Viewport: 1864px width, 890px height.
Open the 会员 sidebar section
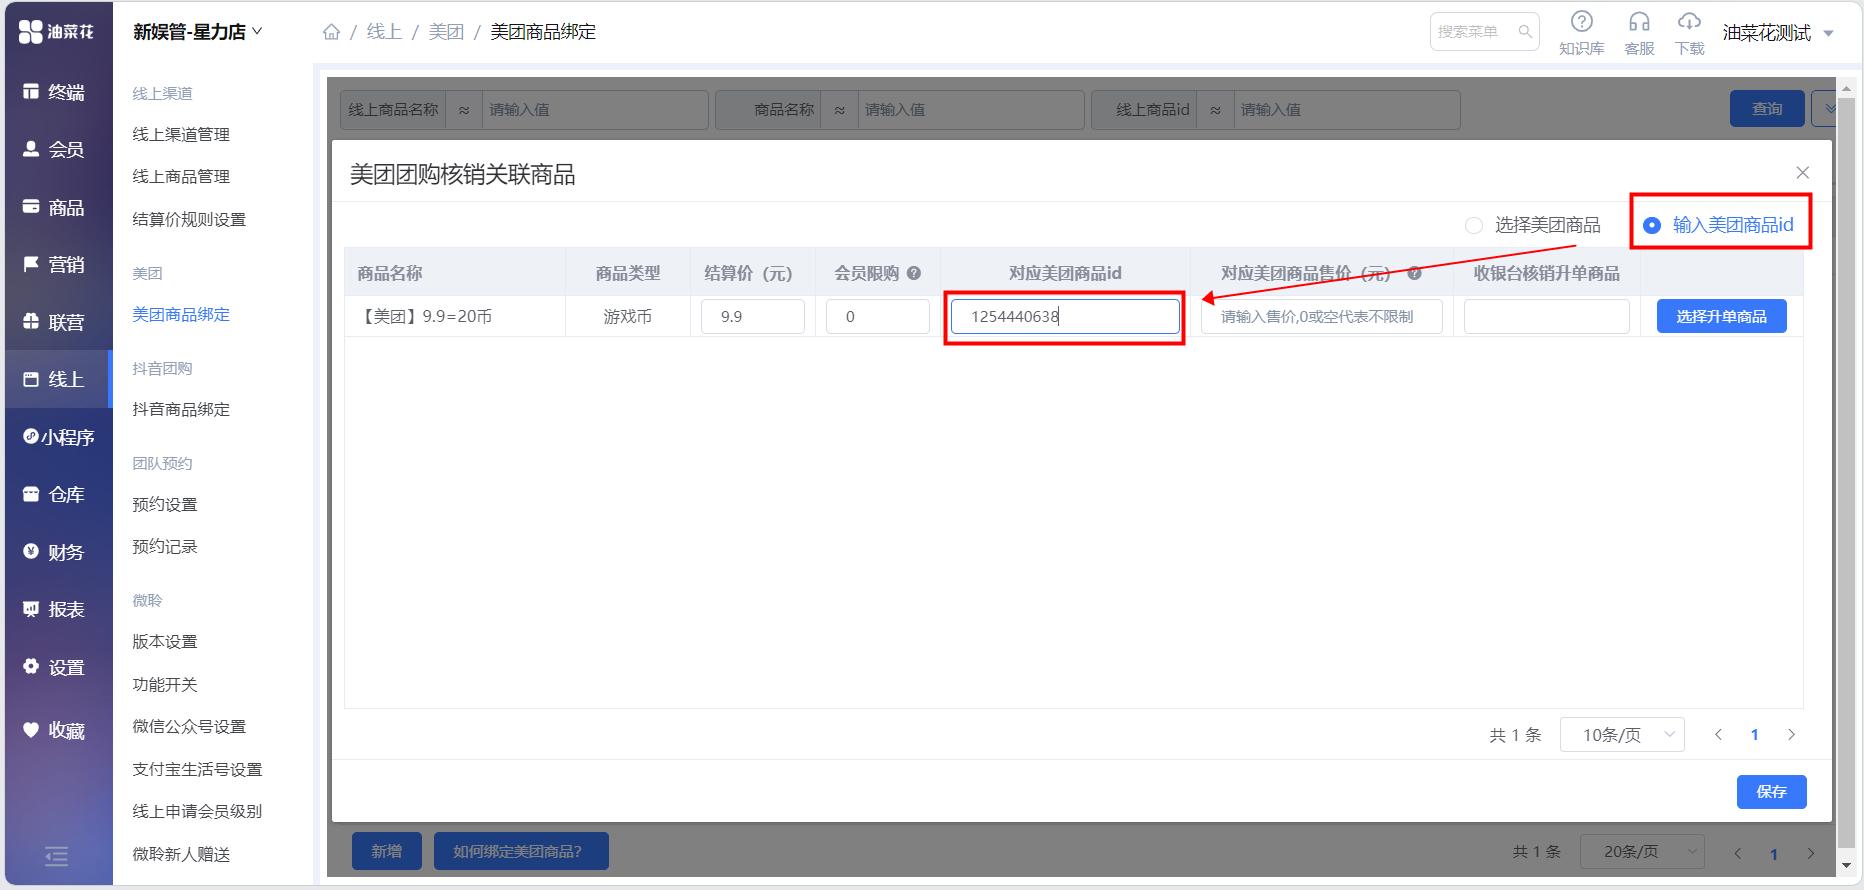[x=56, y=149]
